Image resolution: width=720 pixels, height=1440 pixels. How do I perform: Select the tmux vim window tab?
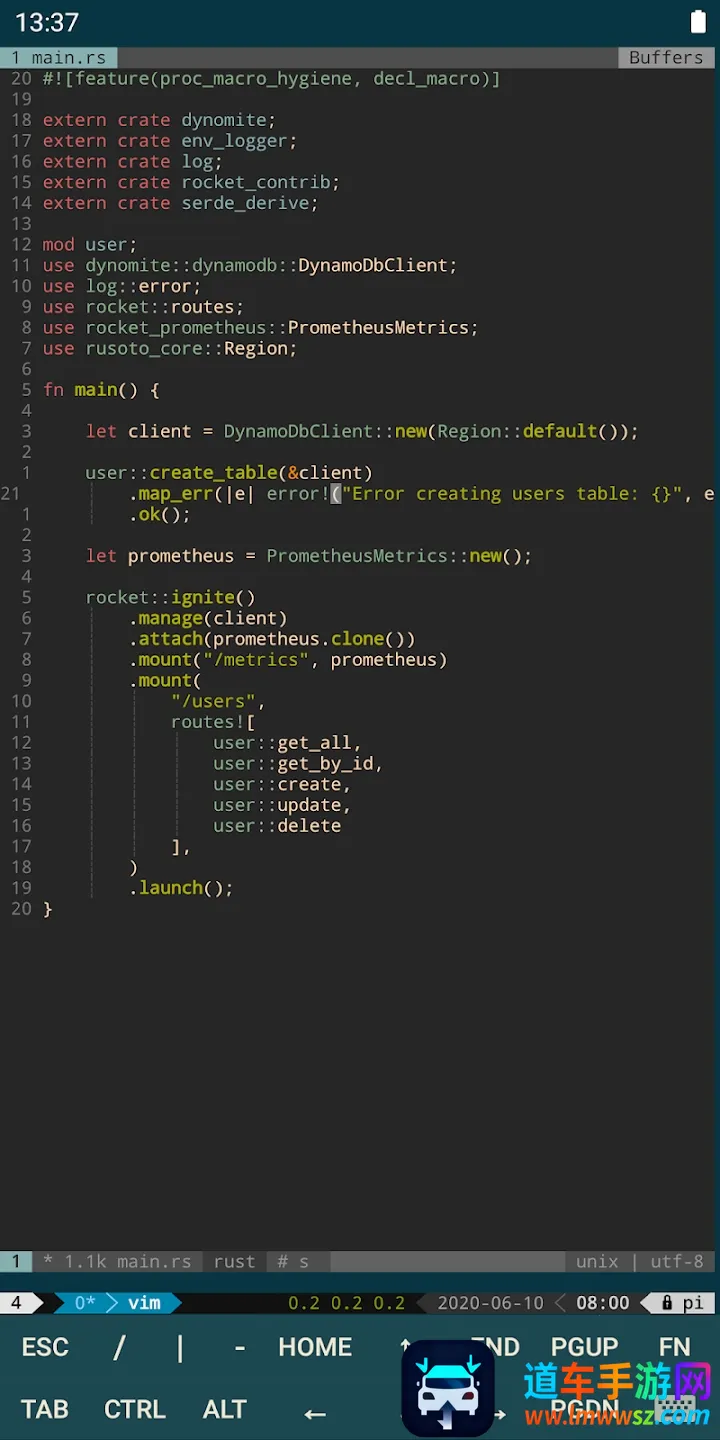click(x=144, y=1303)
